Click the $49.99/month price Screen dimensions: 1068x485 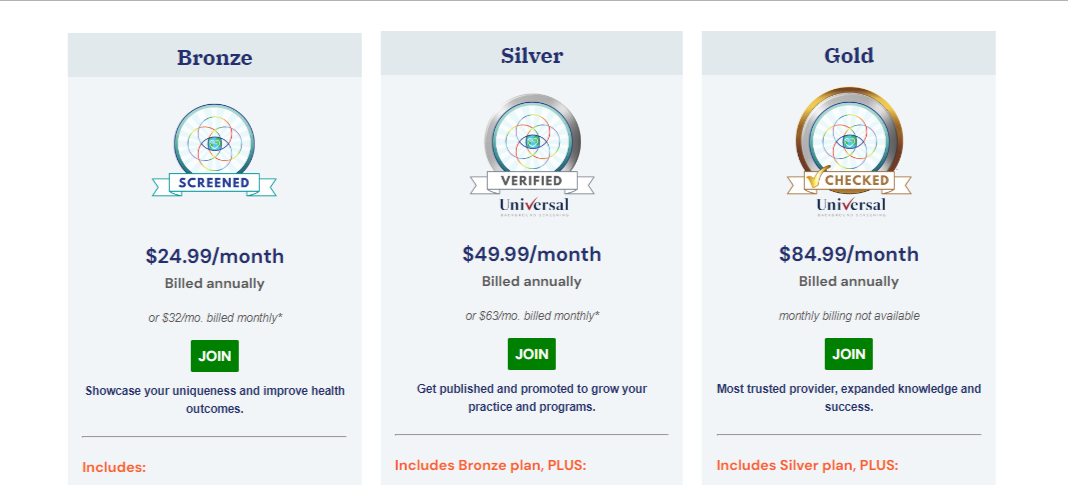pos(532,254)
